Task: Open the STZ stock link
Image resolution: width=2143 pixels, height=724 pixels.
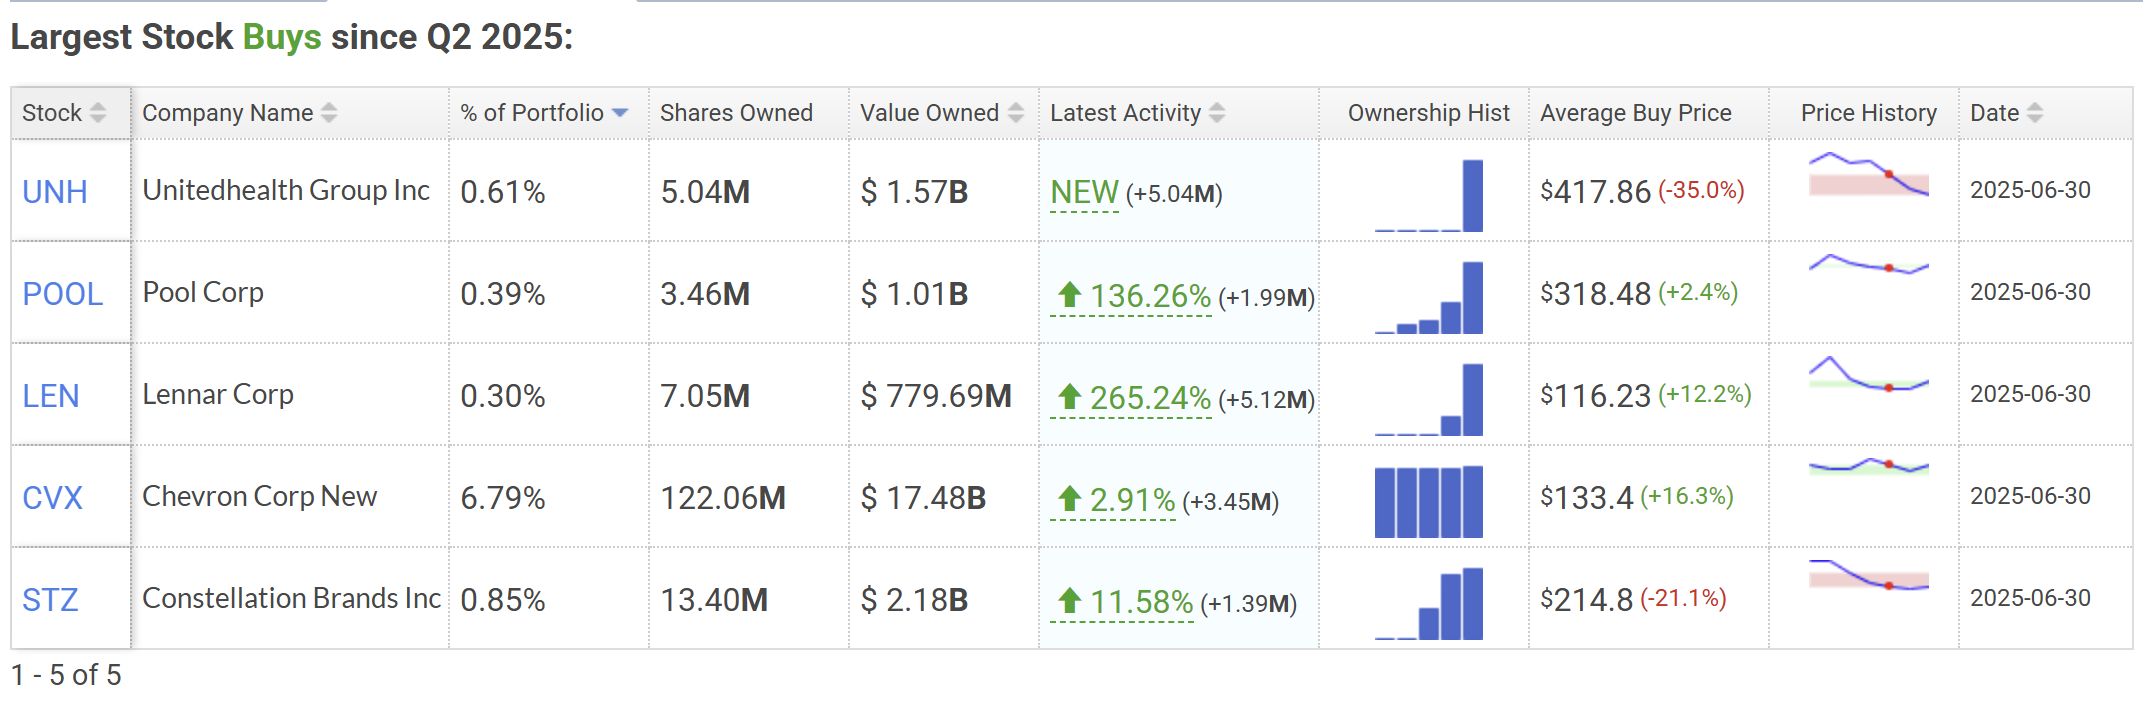Action: [x=50, y=600]
